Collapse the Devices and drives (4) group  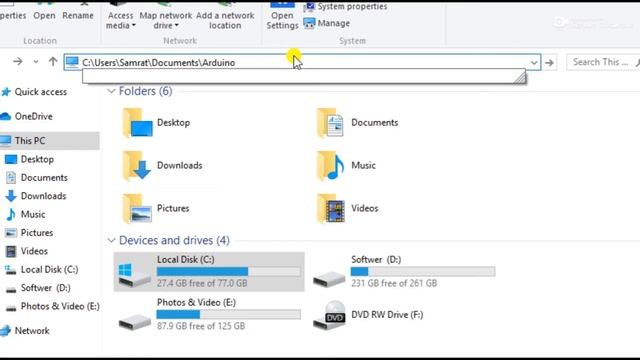click(111, 240)
